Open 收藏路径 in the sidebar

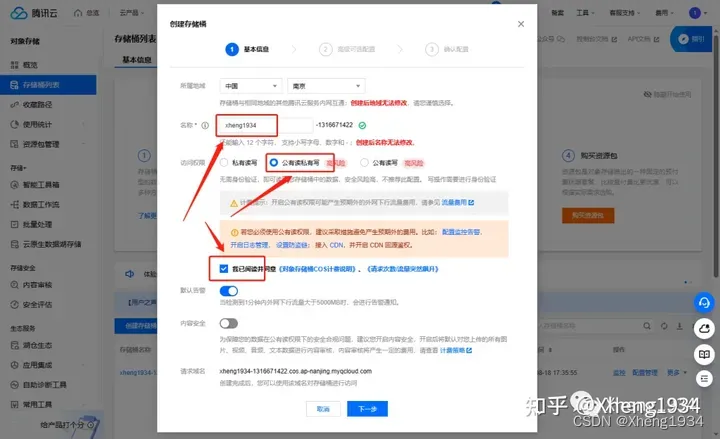point(38,105)
